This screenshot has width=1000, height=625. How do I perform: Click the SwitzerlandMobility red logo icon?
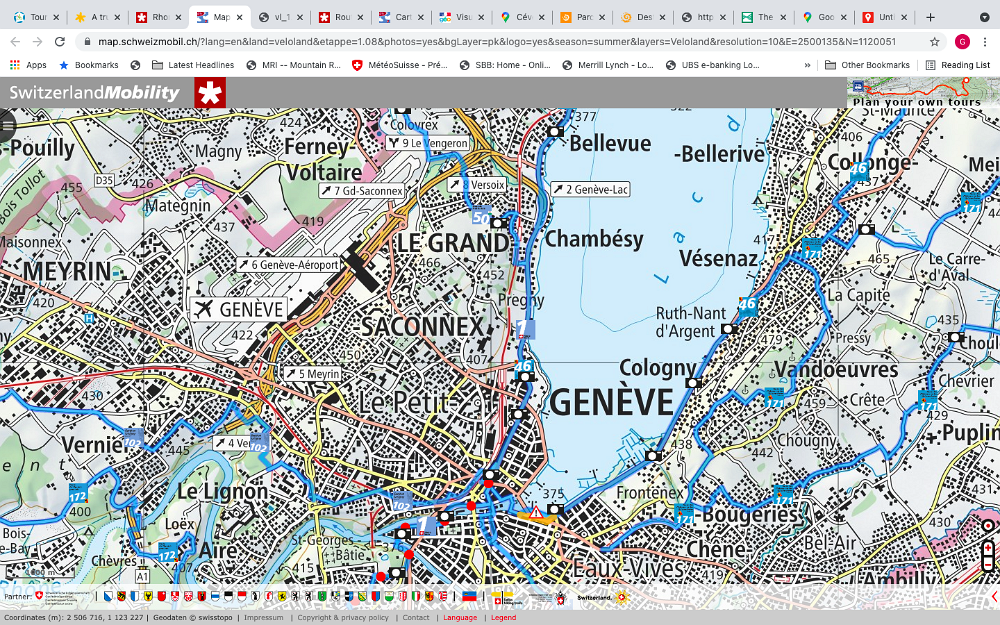point(210,93)
